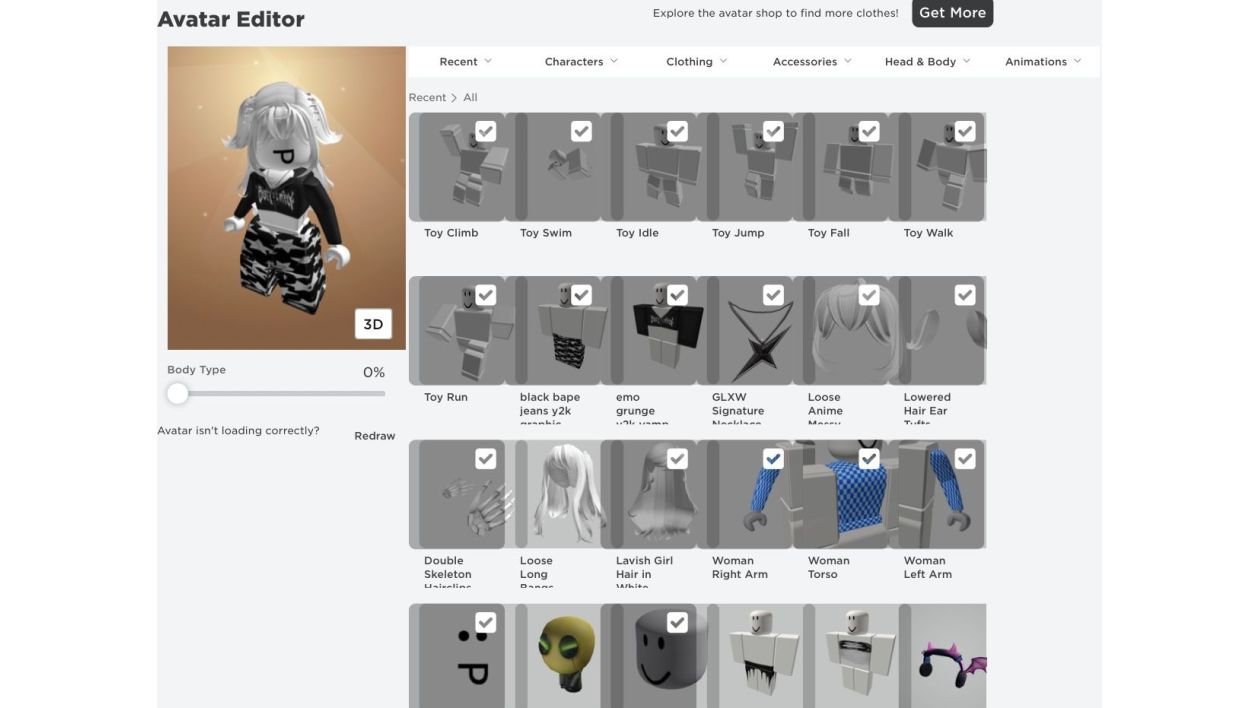Open the Accessories dropdown

click(x=812, y=61)
